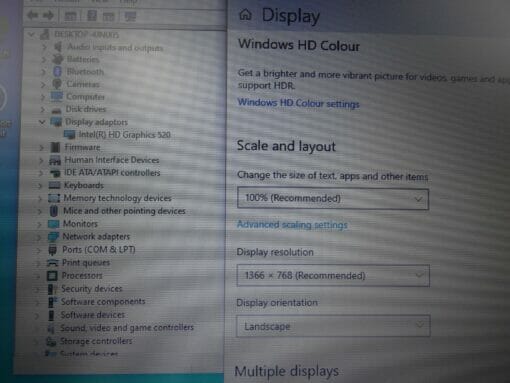Select Mice and other pointing devices

pyautogui.click(x=124, y=211)
